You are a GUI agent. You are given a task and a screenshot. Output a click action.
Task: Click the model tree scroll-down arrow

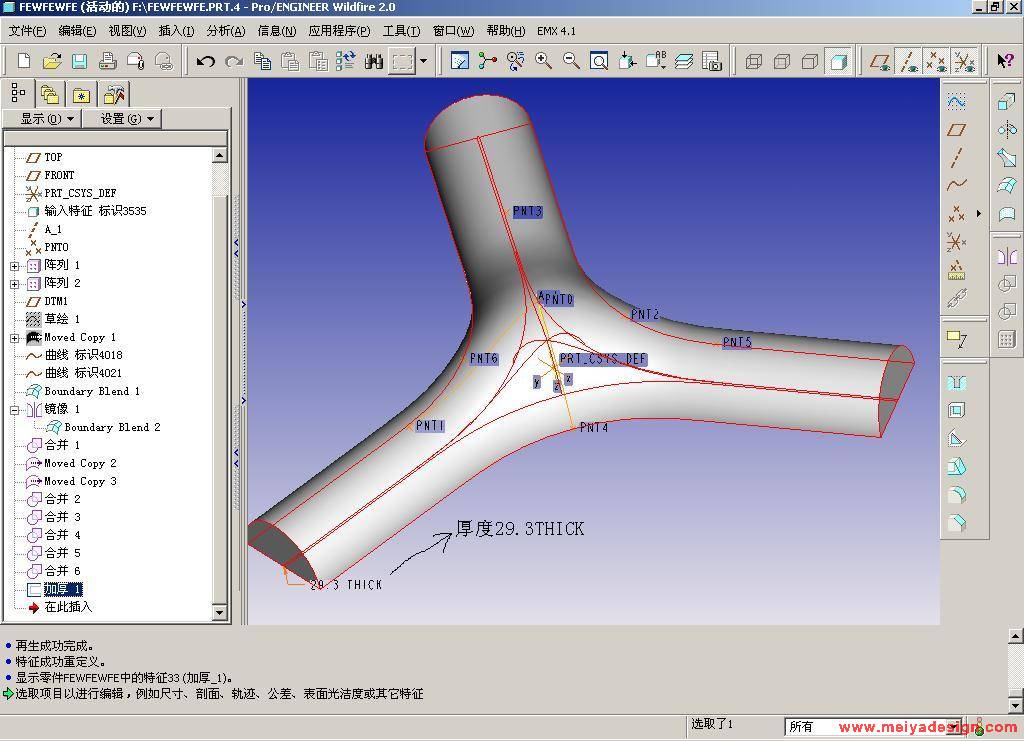click(x=219, y=613)
